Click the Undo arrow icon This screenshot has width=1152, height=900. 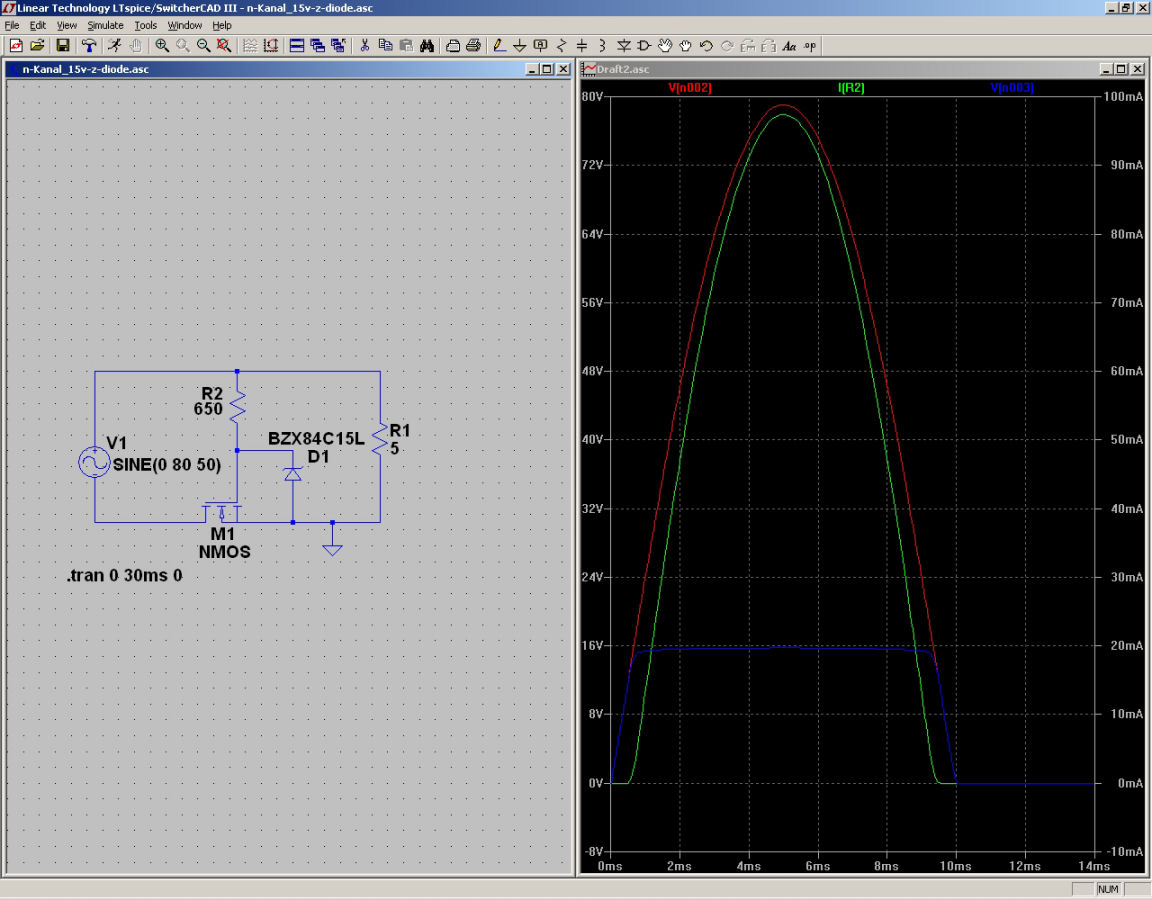click(x=706, y=46)
